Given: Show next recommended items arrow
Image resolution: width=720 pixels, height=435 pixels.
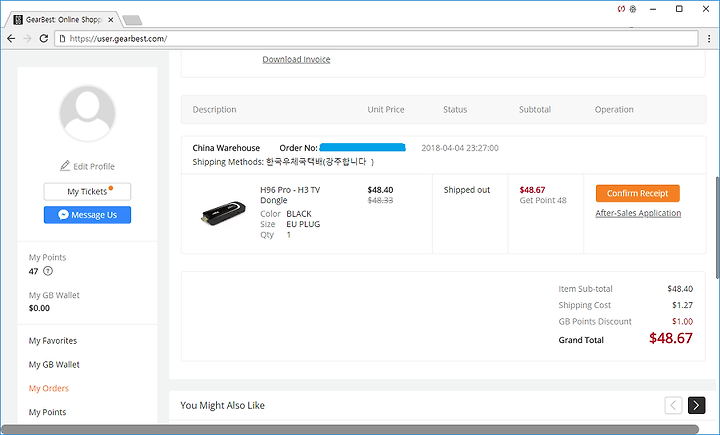Looking at the screenshot, I should click(x=696, y=405).
